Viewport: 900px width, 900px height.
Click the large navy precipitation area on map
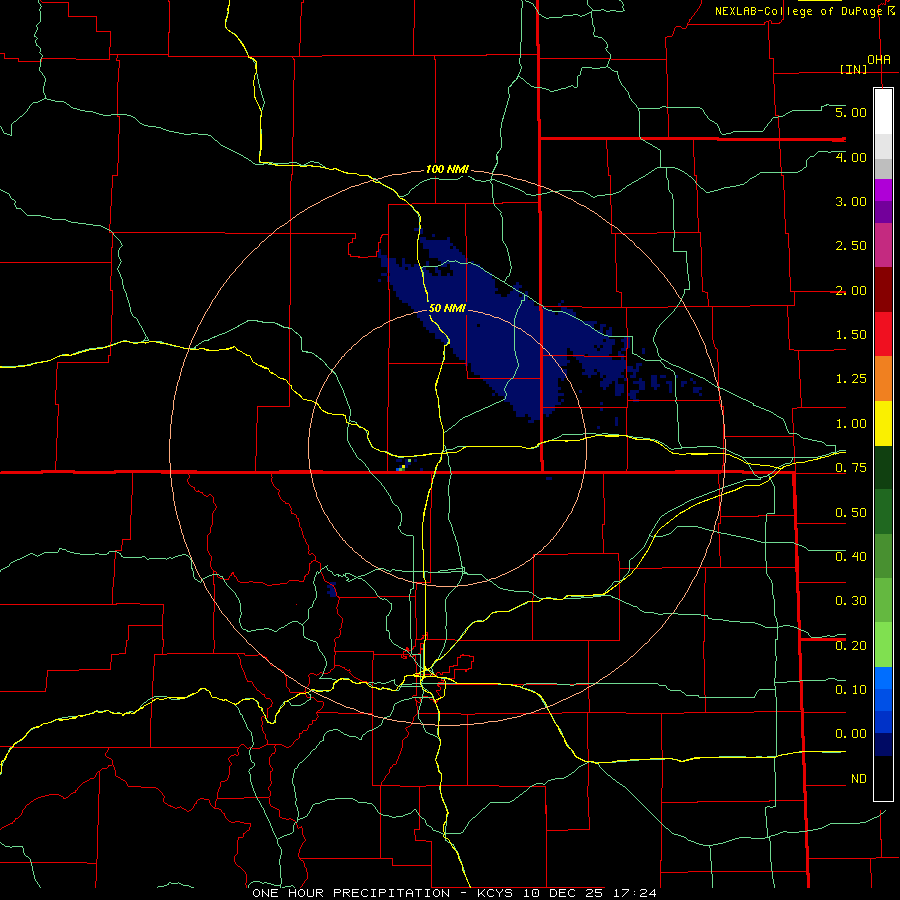coord(494,339)
